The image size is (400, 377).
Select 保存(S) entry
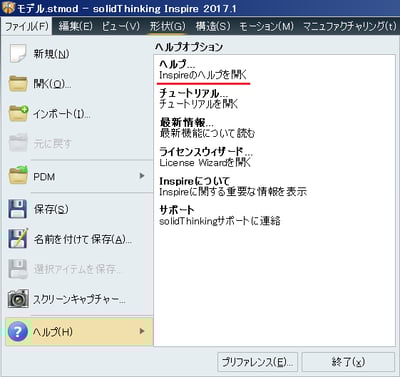pos(51,209)
